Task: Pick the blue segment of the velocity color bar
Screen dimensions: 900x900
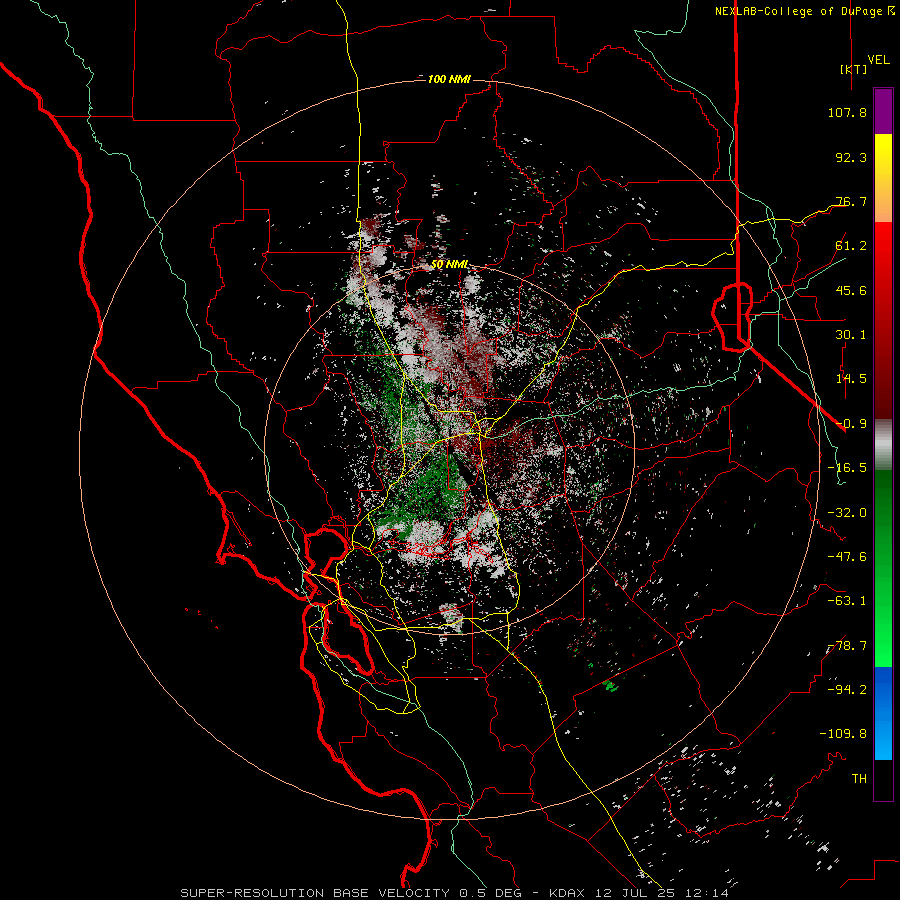Action: 883,713
